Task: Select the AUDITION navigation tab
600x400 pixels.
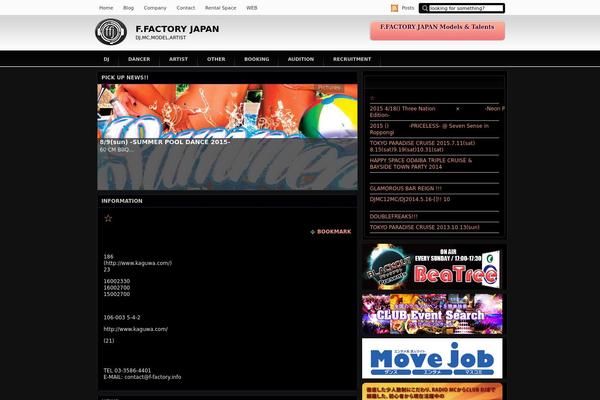Action: [301, 59]
